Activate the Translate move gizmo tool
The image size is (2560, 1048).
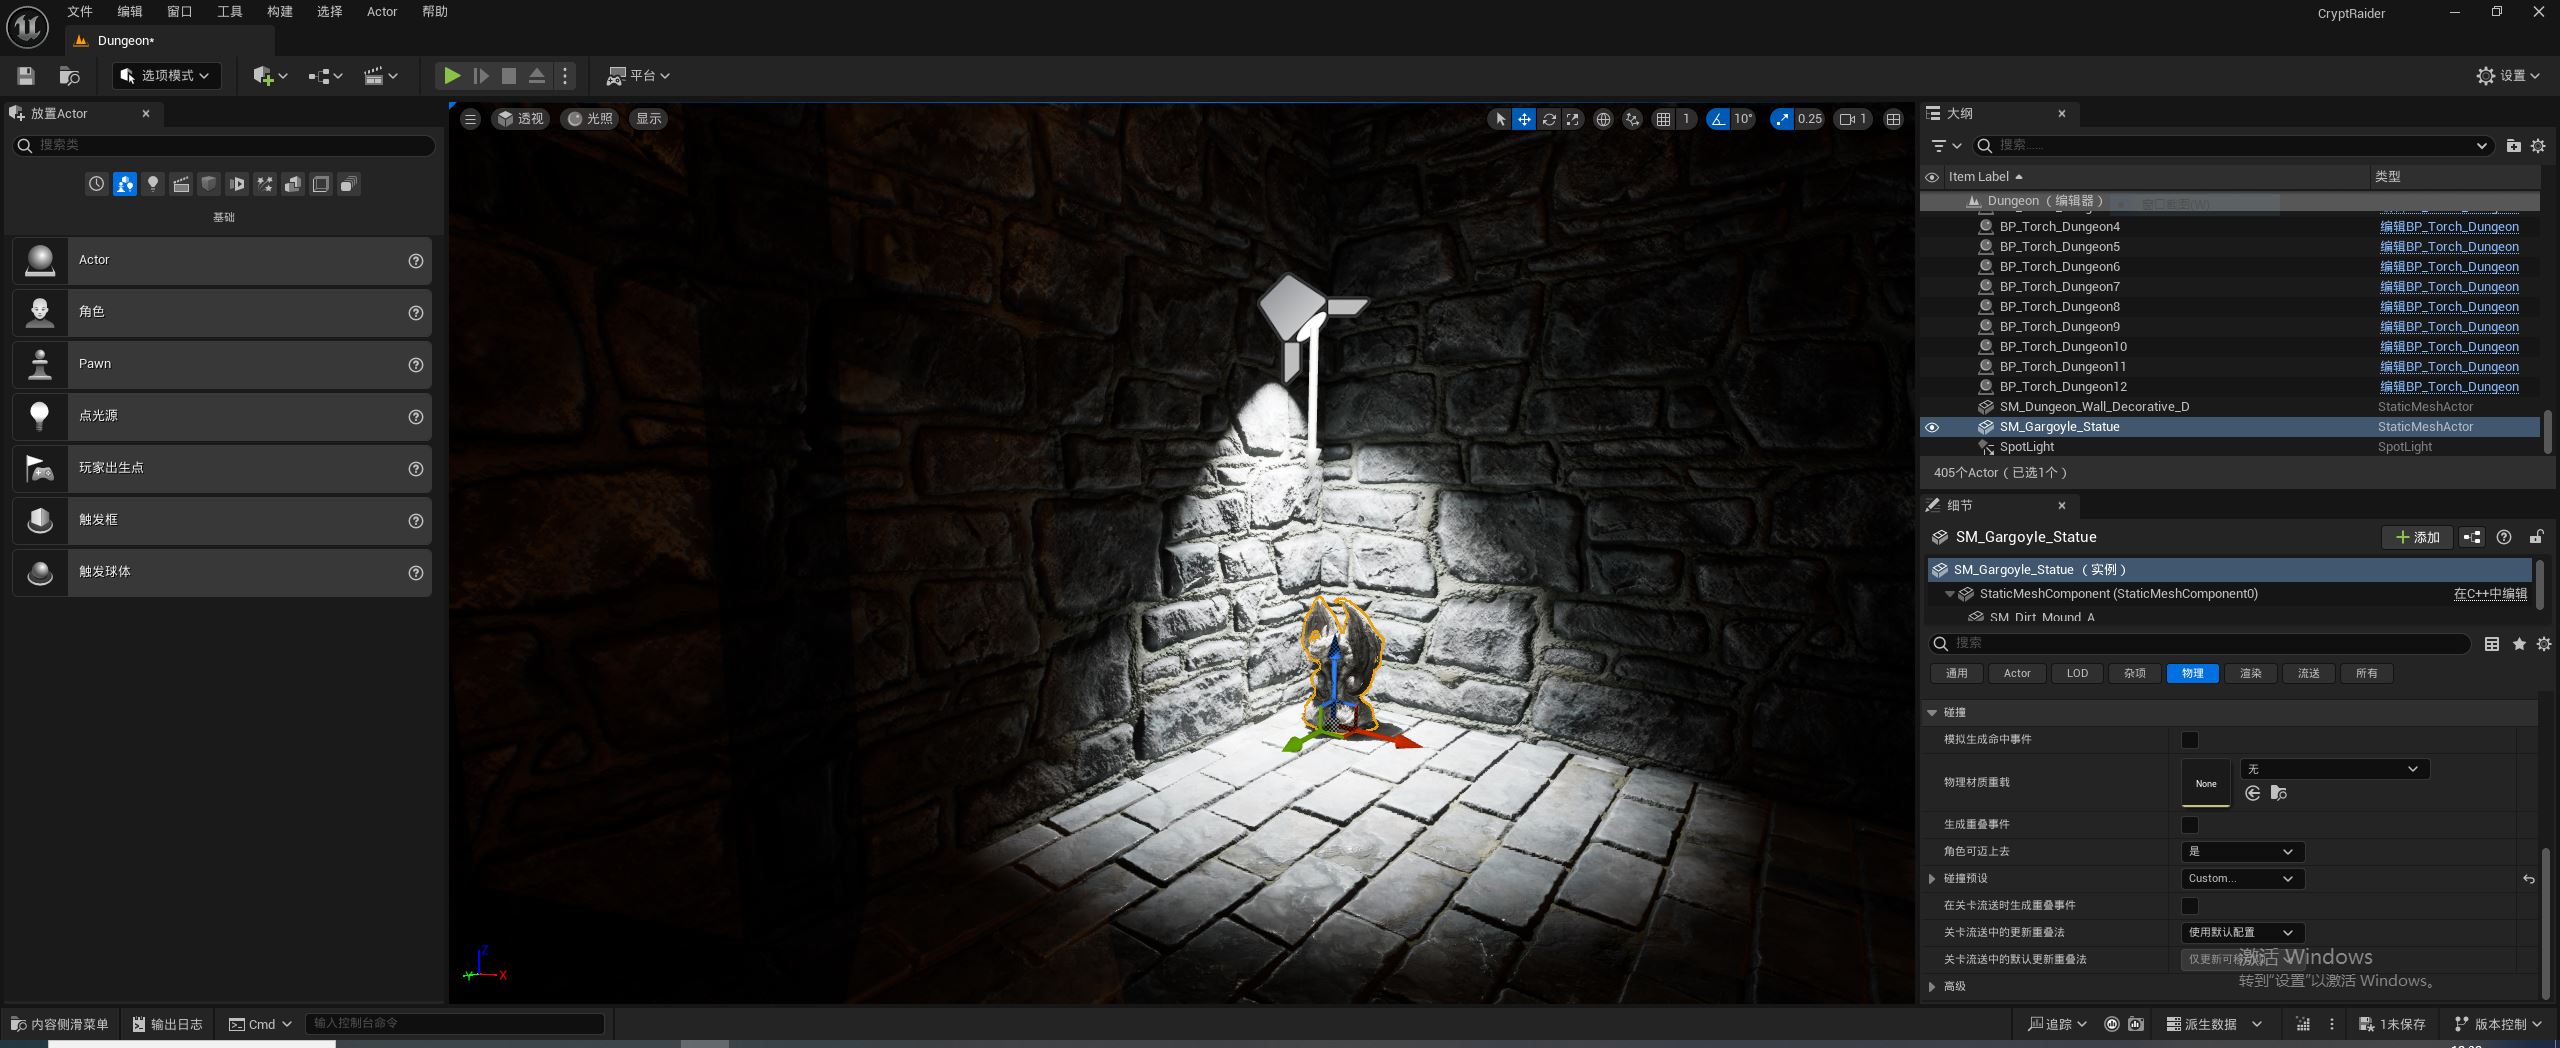coord(1524,119)
